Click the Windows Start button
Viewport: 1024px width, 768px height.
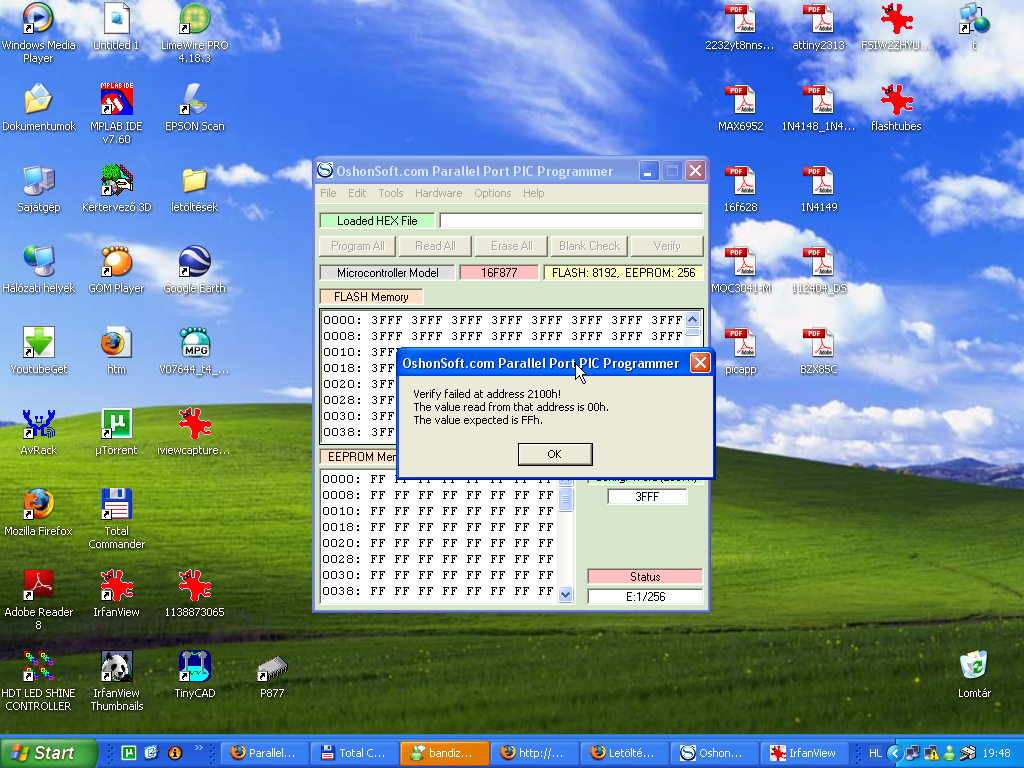click(47, 753)
